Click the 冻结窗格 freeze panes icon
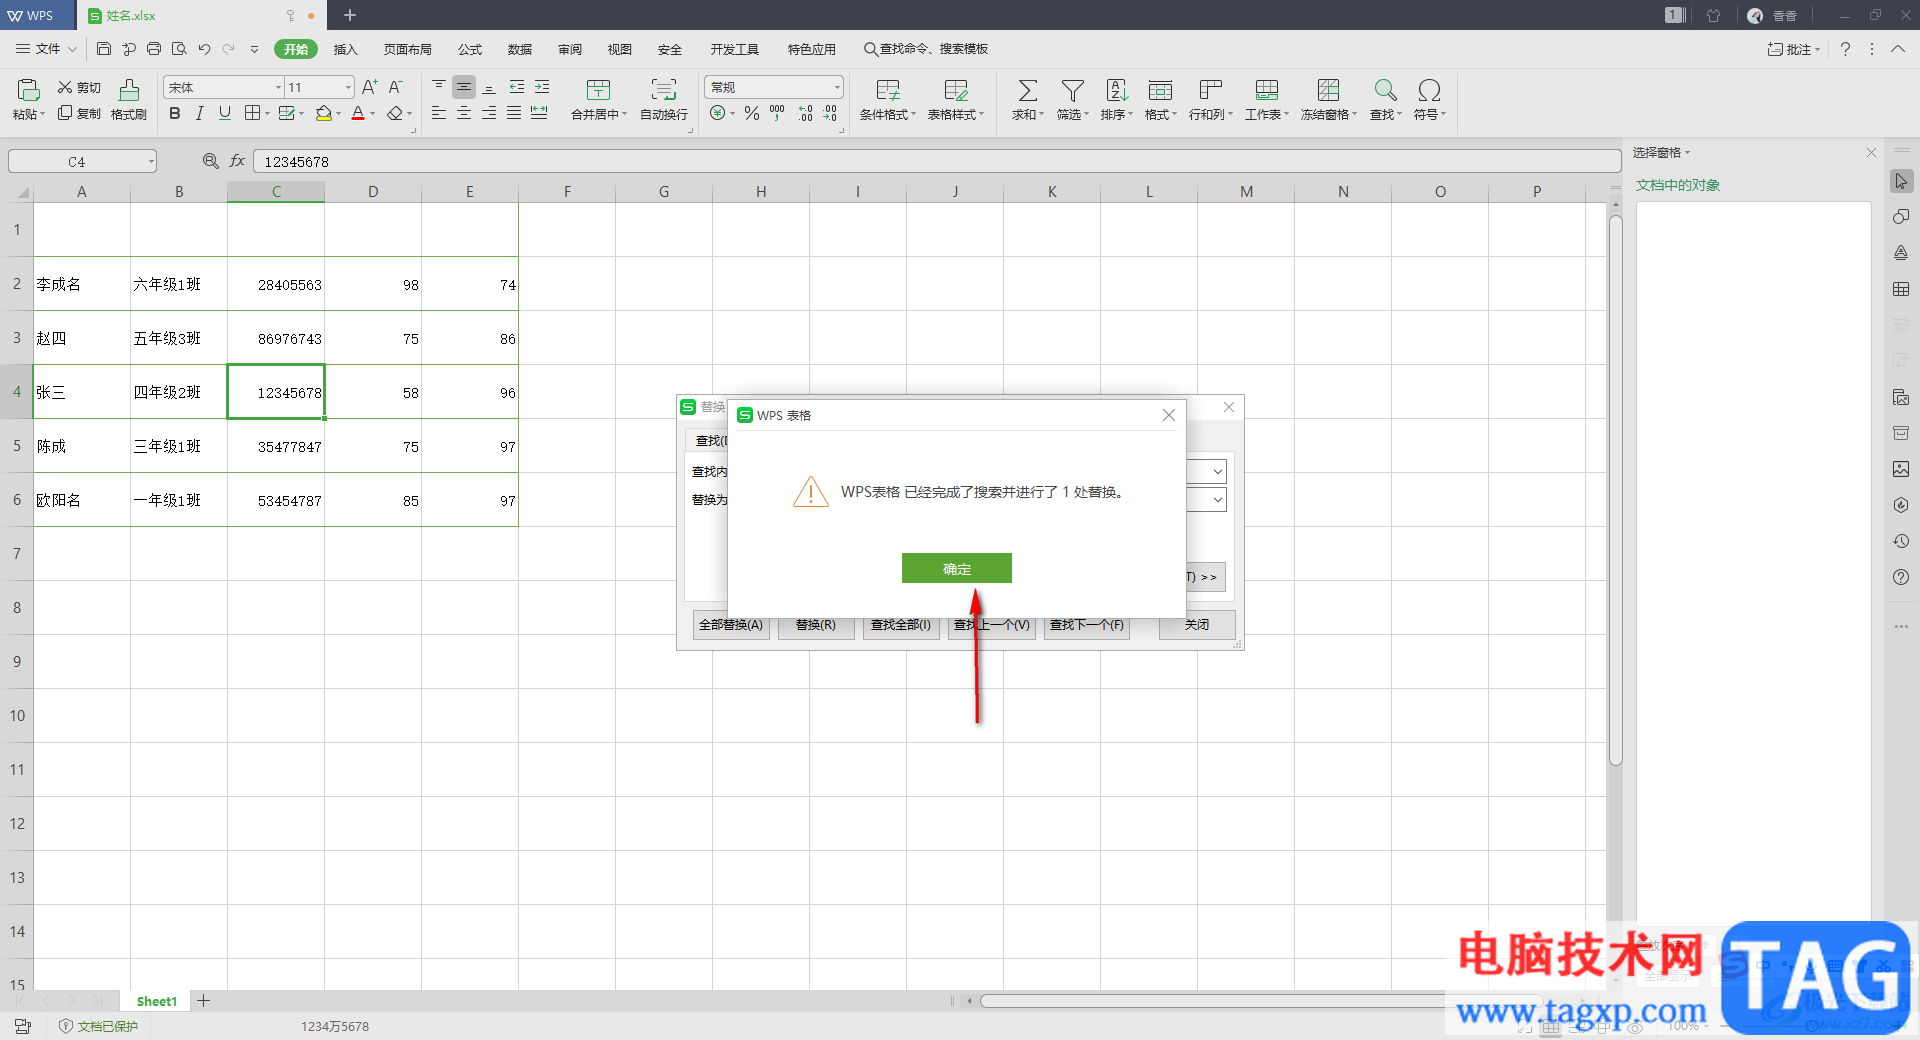 tap(1328, 90)
